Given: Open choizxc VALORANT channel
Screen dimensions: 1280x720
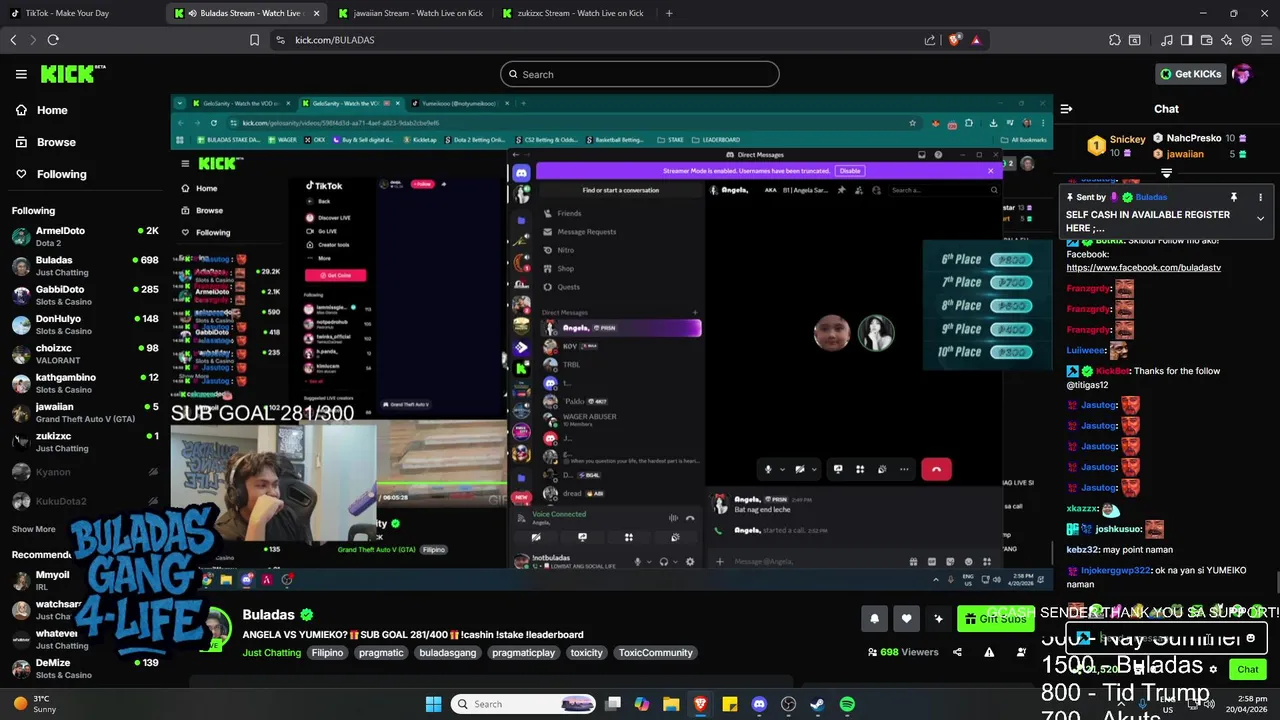Looking at the screenshot, I should click(85, 354).
